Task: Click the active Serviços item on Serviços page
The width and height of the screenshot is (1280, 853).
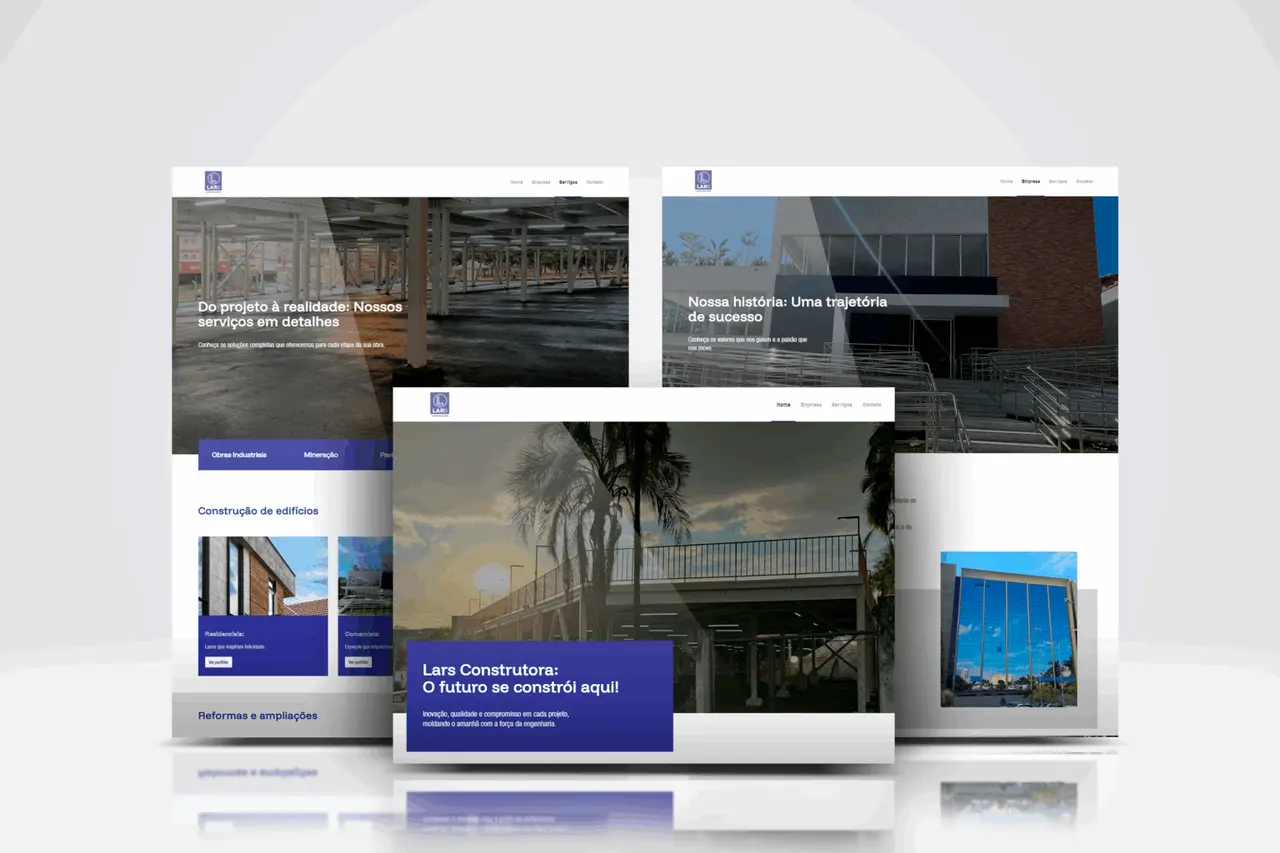Action: (568, 182)
